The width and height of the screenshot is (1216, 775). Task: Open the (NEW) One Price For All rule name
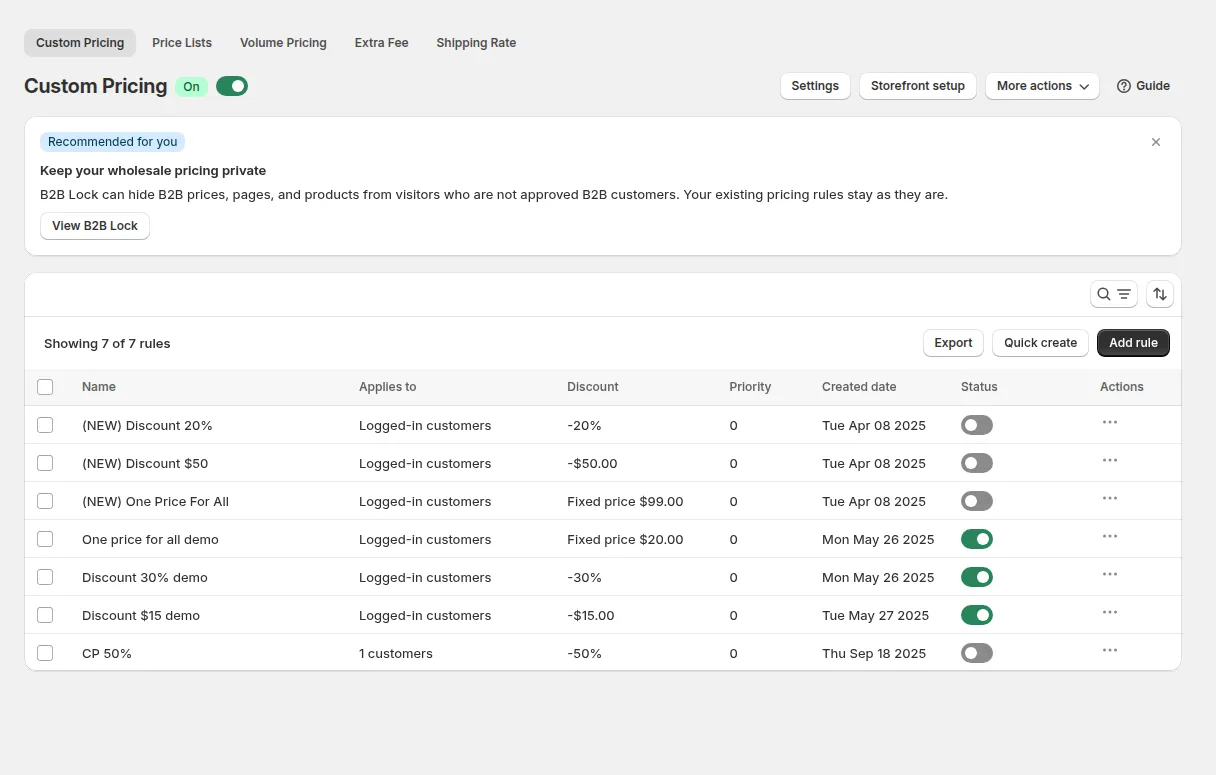[x=155, y=501]
